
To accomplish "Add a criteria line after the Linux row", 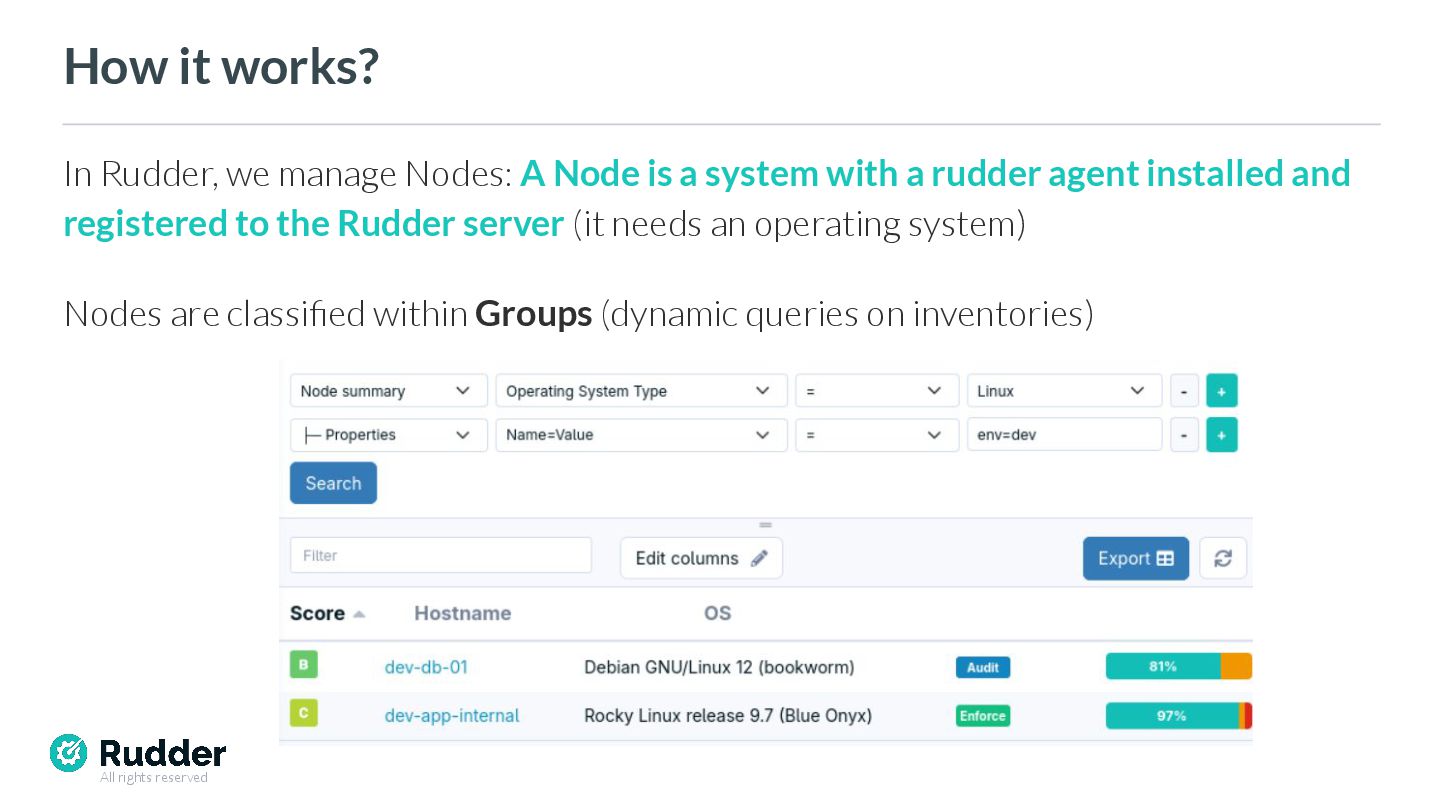I will pyautogui.click(x=1221, y=391).
